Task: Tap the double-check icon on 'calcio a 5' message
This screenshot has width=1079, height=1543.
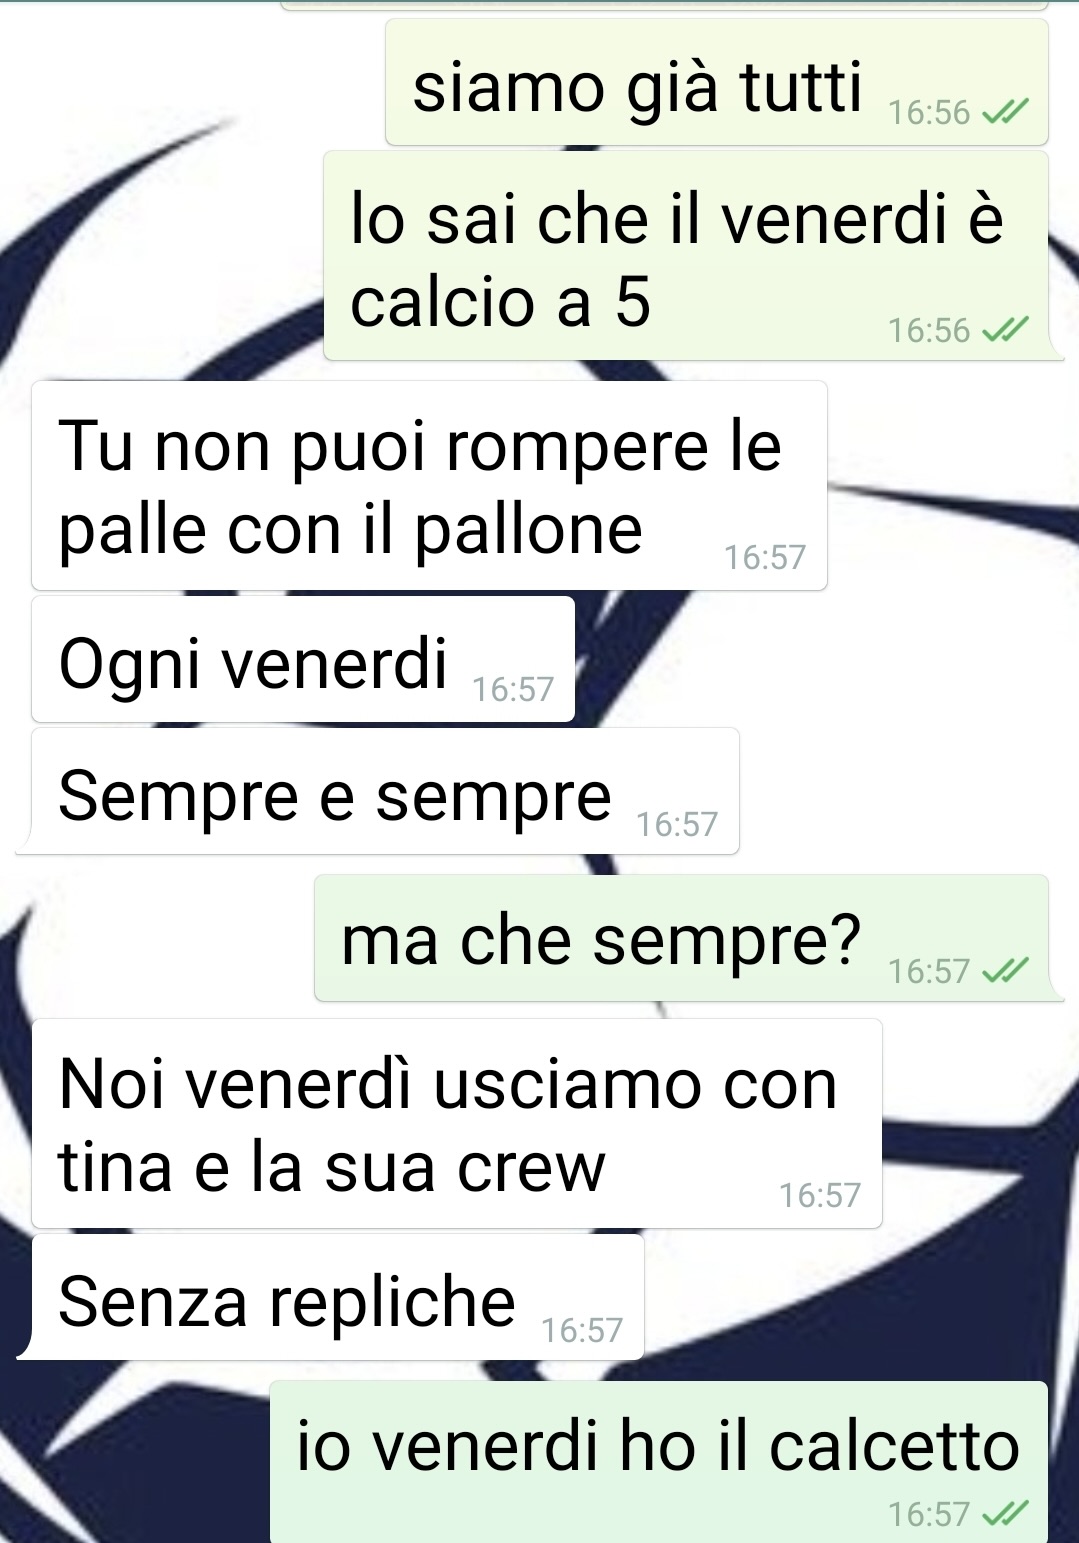Action: pos(1005,330)
